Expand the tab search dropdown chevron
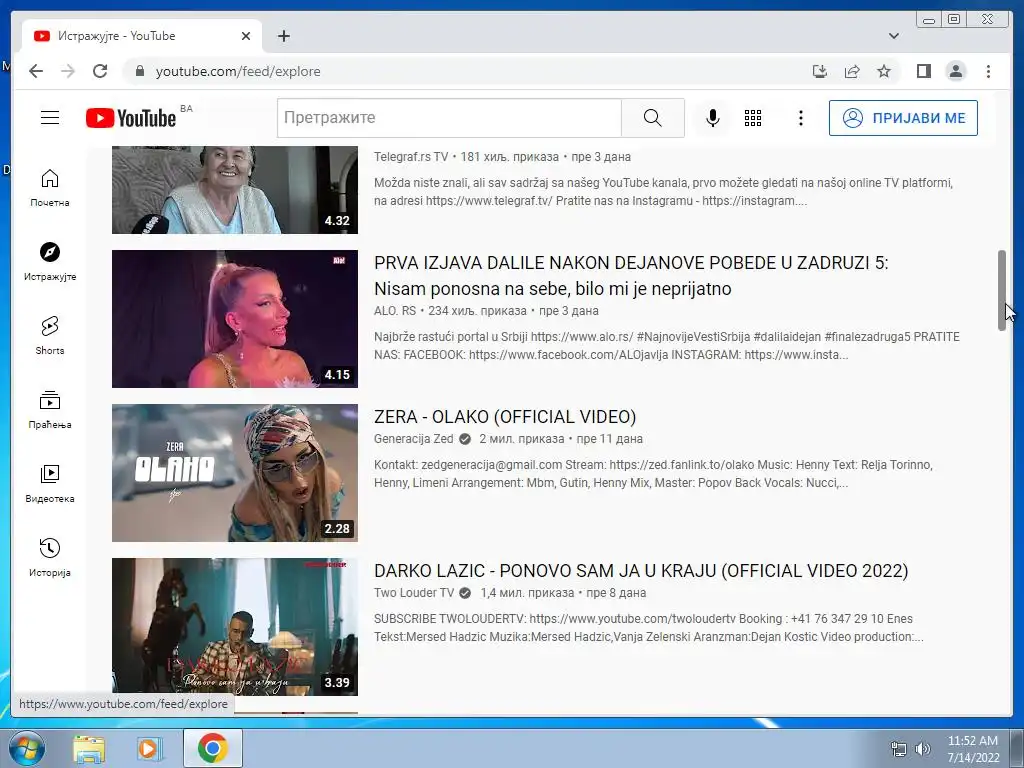1024x768 pixels. click(x=894, y=36)
